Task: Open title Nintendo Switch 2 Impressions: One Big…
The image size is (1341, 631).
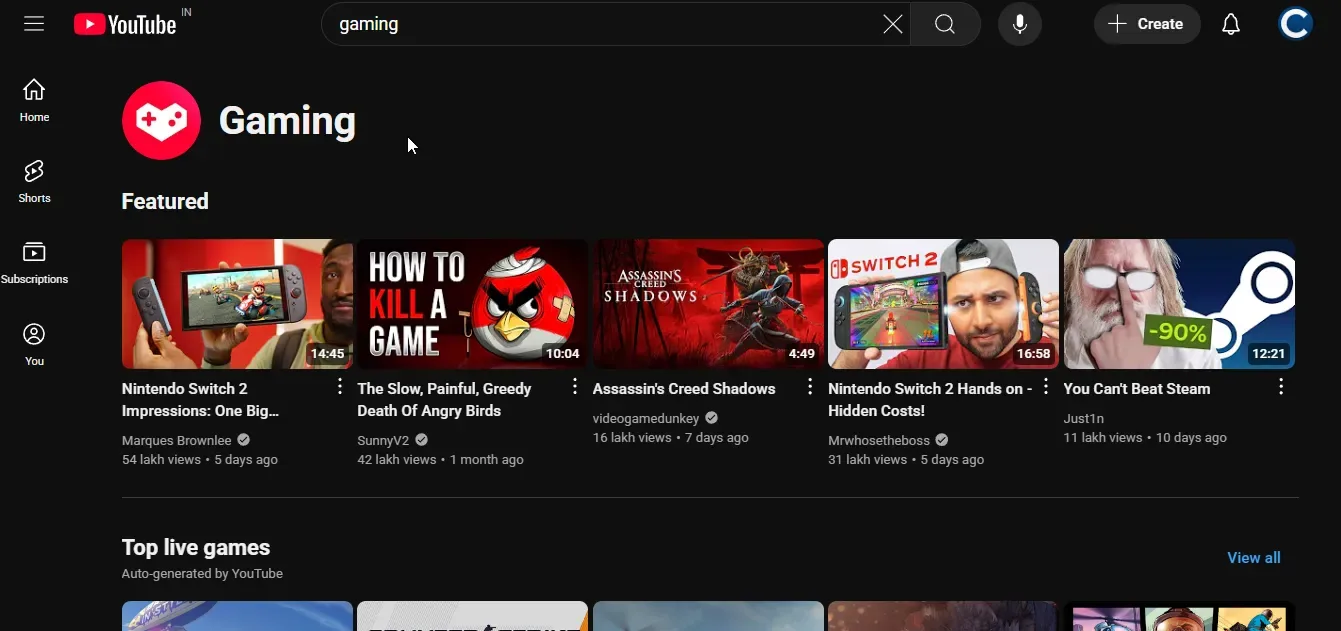Action: click(x=200, y=399)
